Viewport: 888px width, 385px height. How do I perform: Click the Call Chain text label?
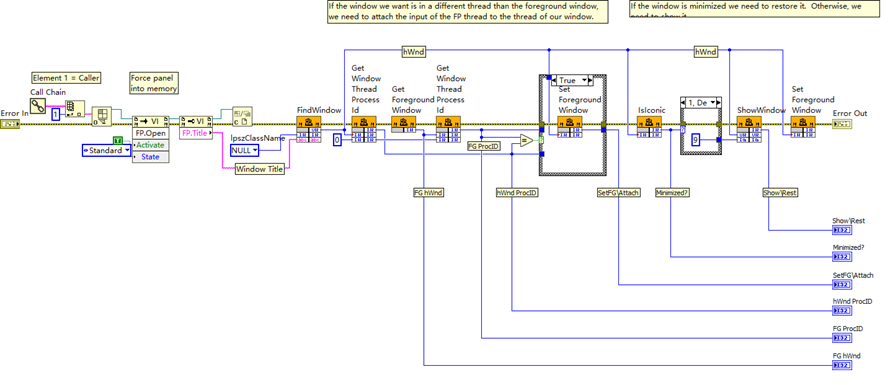pos(48,92)
